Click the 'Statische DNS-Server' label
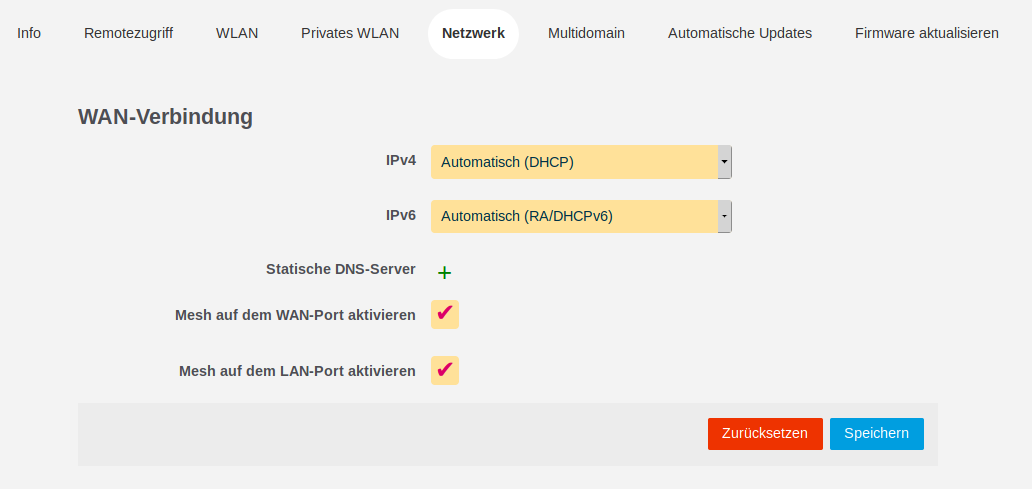This screenshot has width=1032, height=489. pyautogui.click(x=341, y=269)
